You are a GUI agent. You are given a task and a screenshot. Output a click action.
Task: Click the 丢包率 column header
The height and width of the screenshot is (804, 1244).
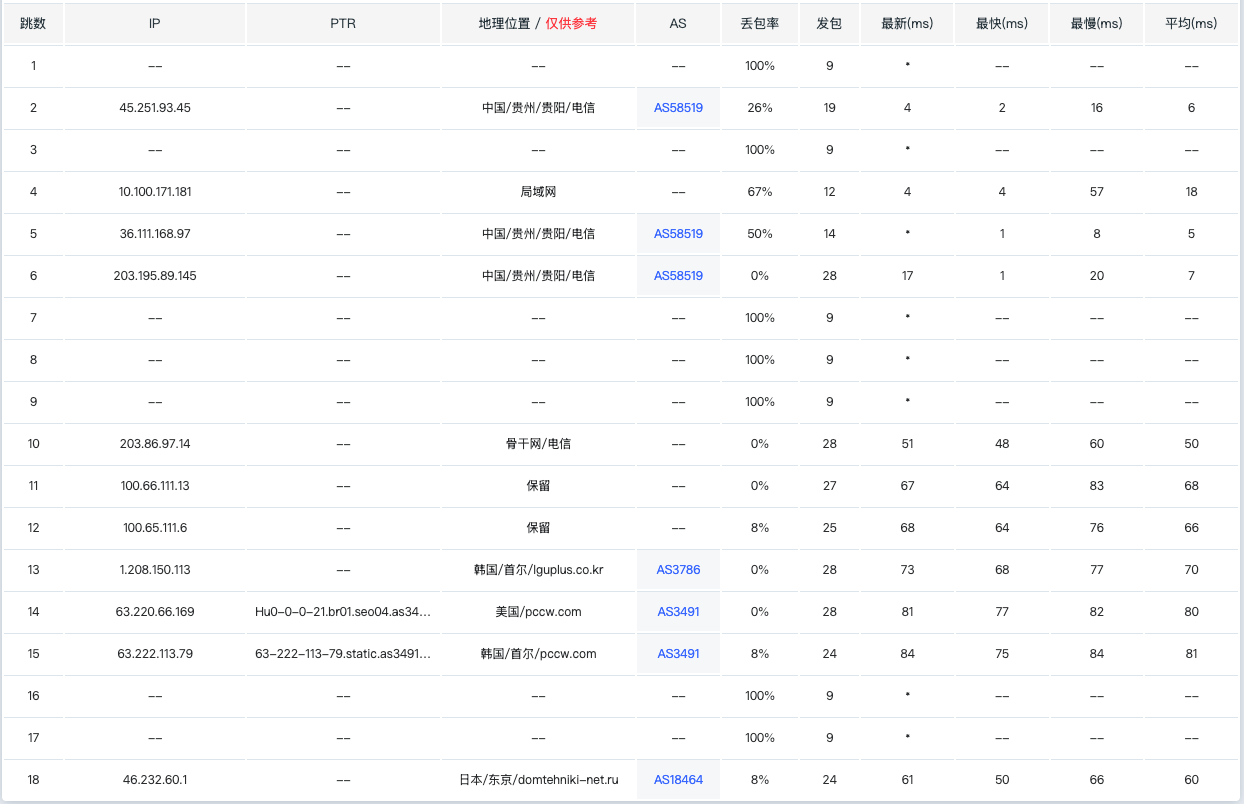[759, 24]
